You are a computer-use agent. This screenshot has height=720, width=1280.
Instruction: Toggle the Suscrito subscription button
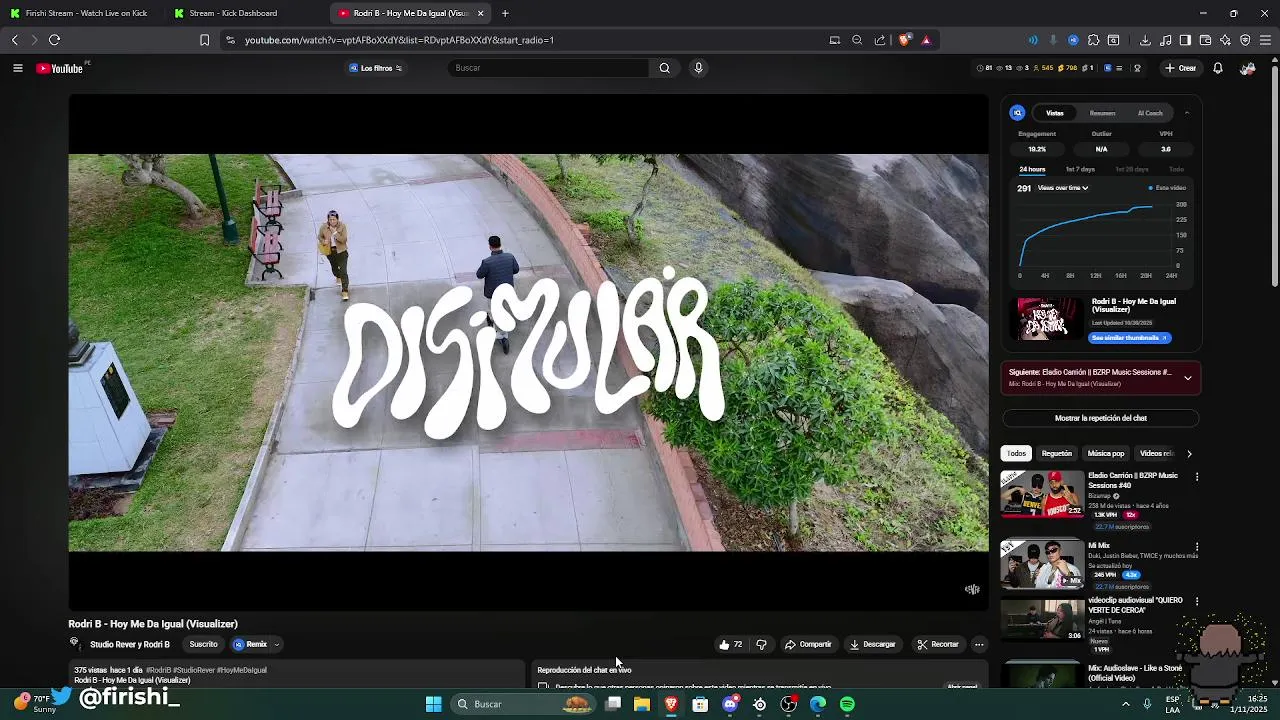203,644
